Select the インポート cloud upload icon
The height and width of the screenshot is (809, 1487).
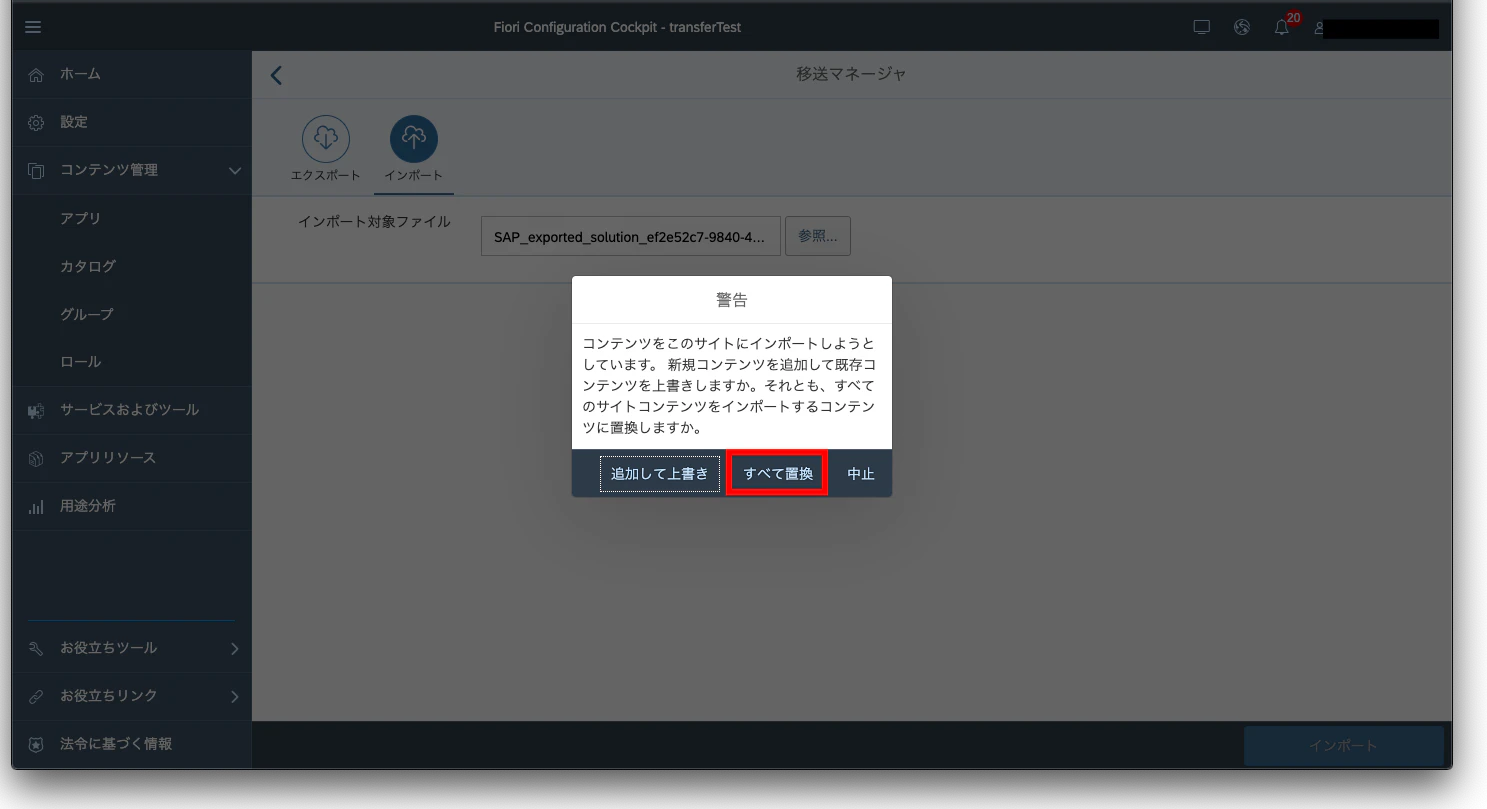(x=413, y=139)
